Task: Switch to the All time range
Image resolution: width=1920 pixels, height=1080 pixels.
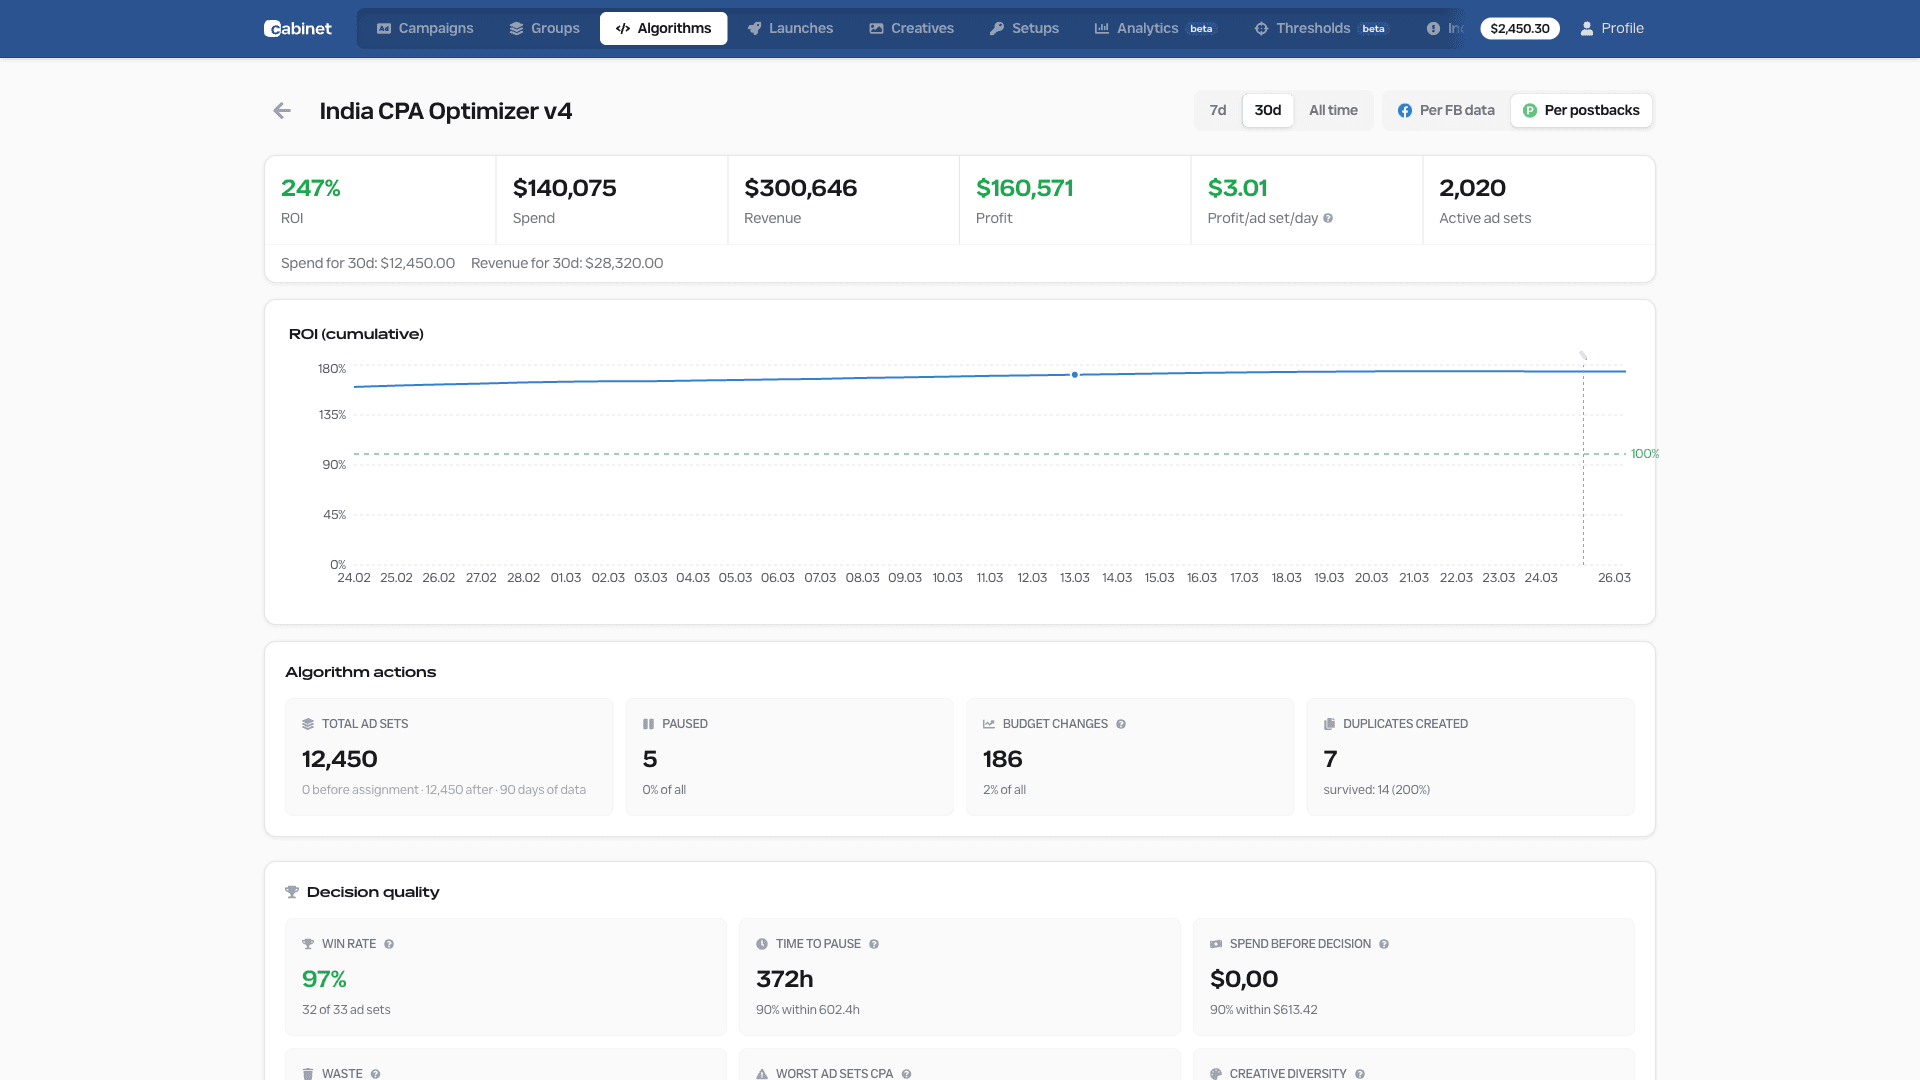Action: point(1333,110)
